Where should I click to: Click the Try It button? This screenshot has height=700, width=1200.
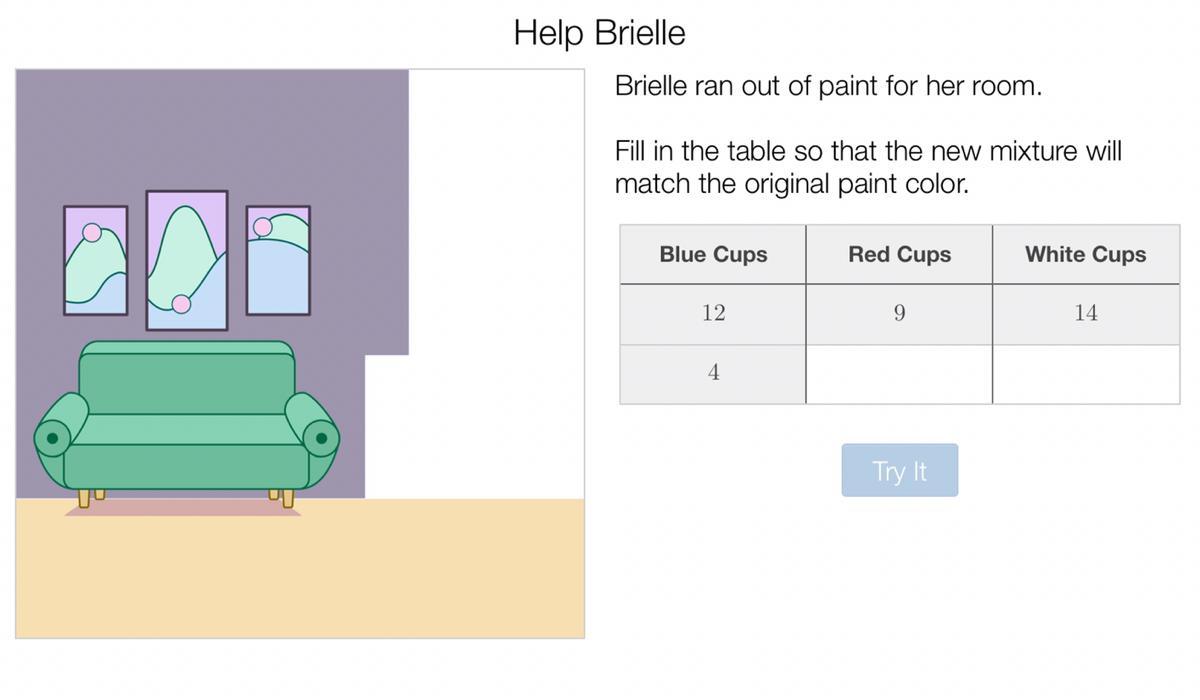pos(899,470)
